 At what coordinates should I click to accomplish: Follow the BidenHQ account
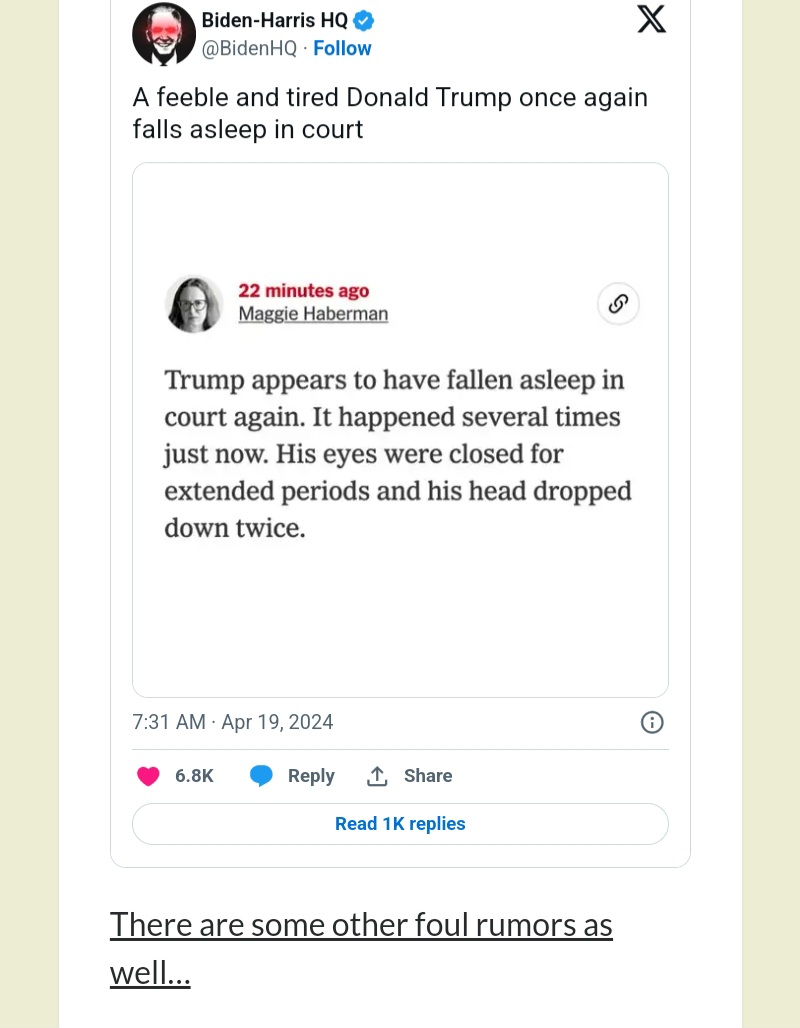342,48
